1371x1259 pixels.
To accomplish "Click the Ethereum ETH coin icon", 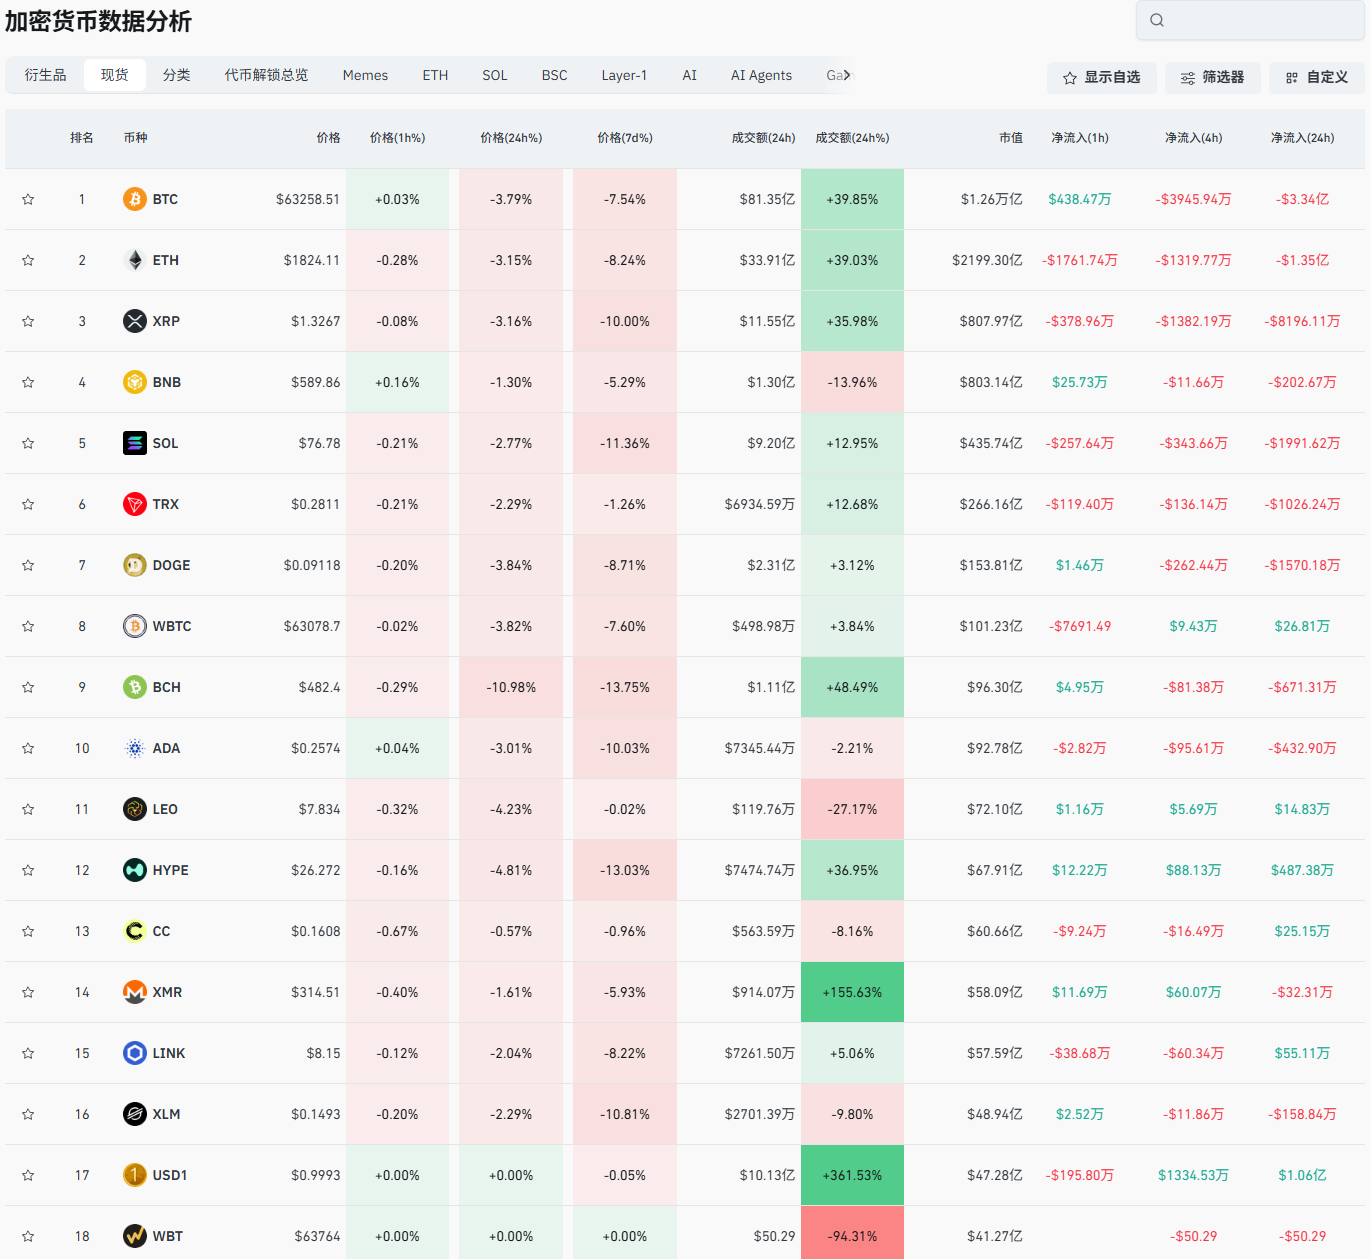I will click(x=135, y=260).
